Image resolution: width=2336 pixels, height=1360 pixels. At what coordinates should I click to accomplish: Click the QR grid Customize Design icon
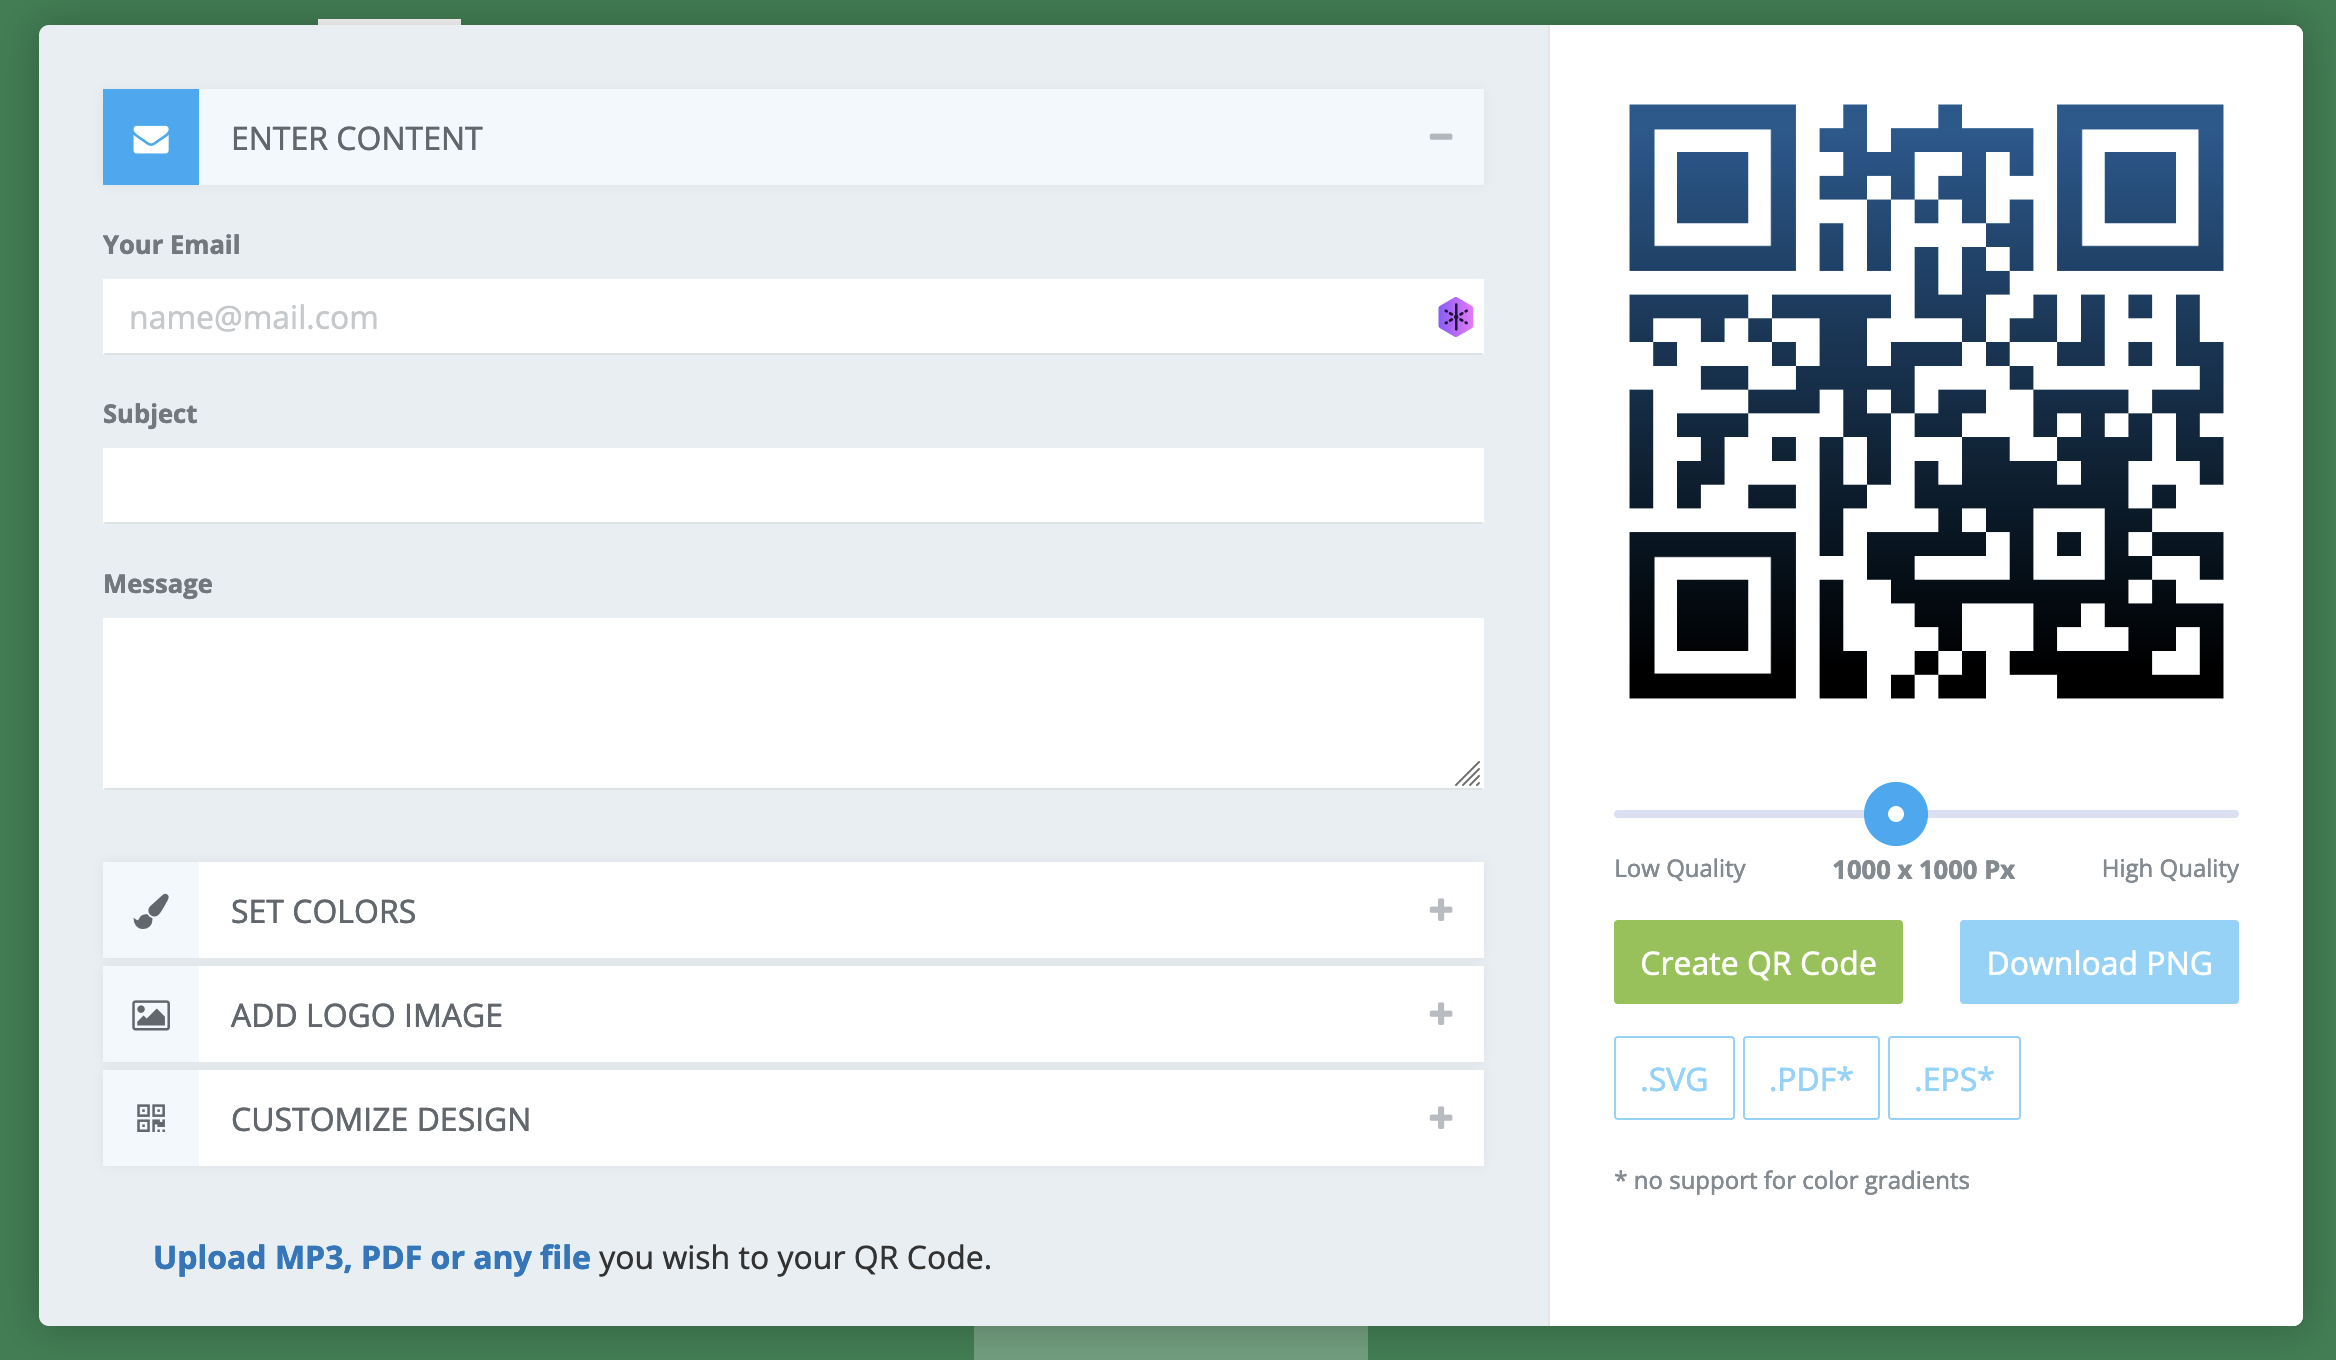[x=151, y=1118]
